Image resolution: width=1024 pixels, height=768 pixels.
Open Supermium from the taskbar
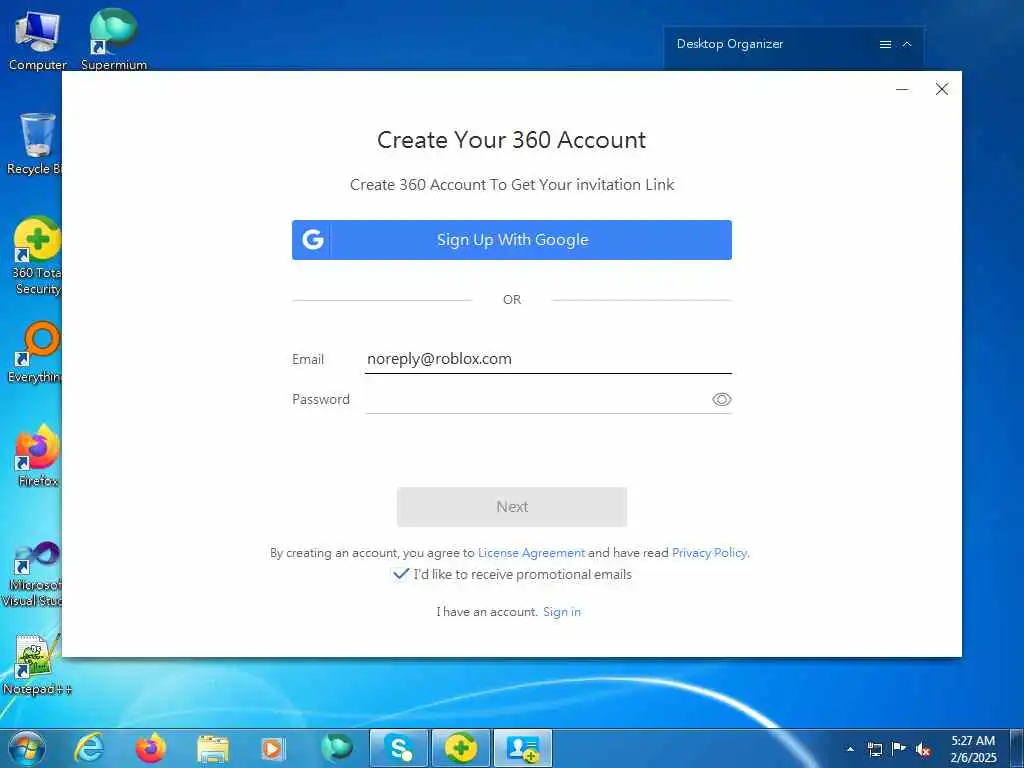click(x=337, y=748)
